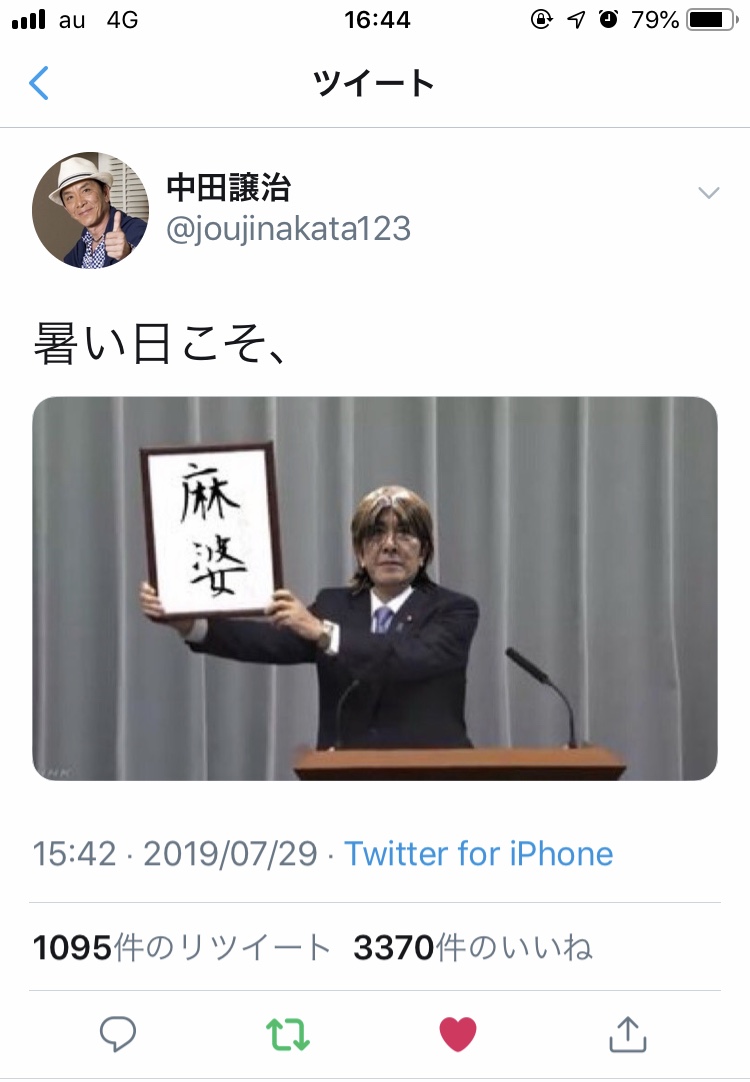Open 中田譲治 profile avatar
This screenshot has height=1082, width=750.
coord(90,210)
